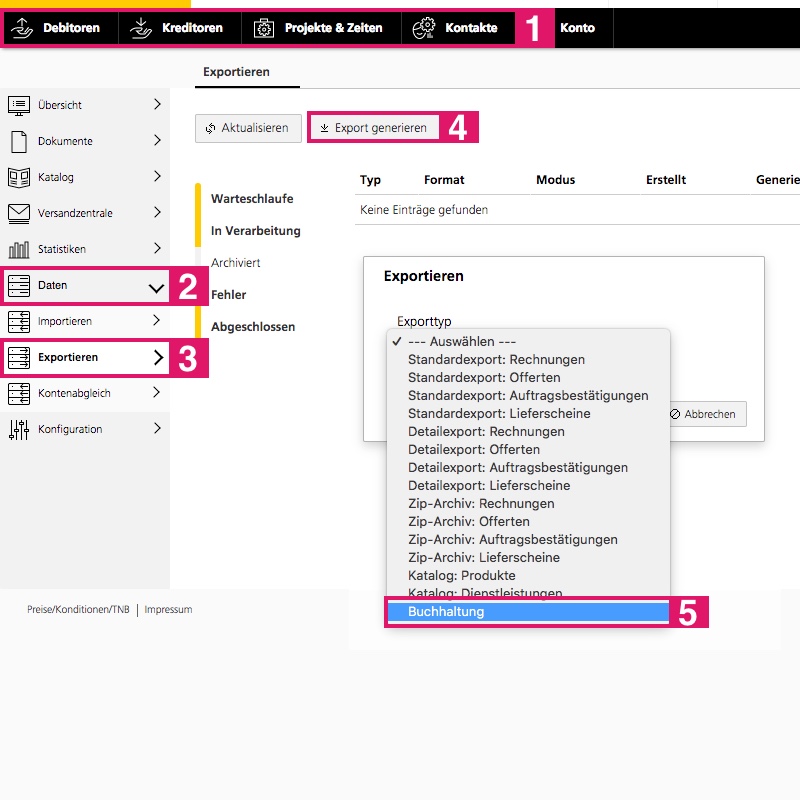Collapse the Daten section chevron
Viewport: 800px width, 800px height.
pos(156,286)
